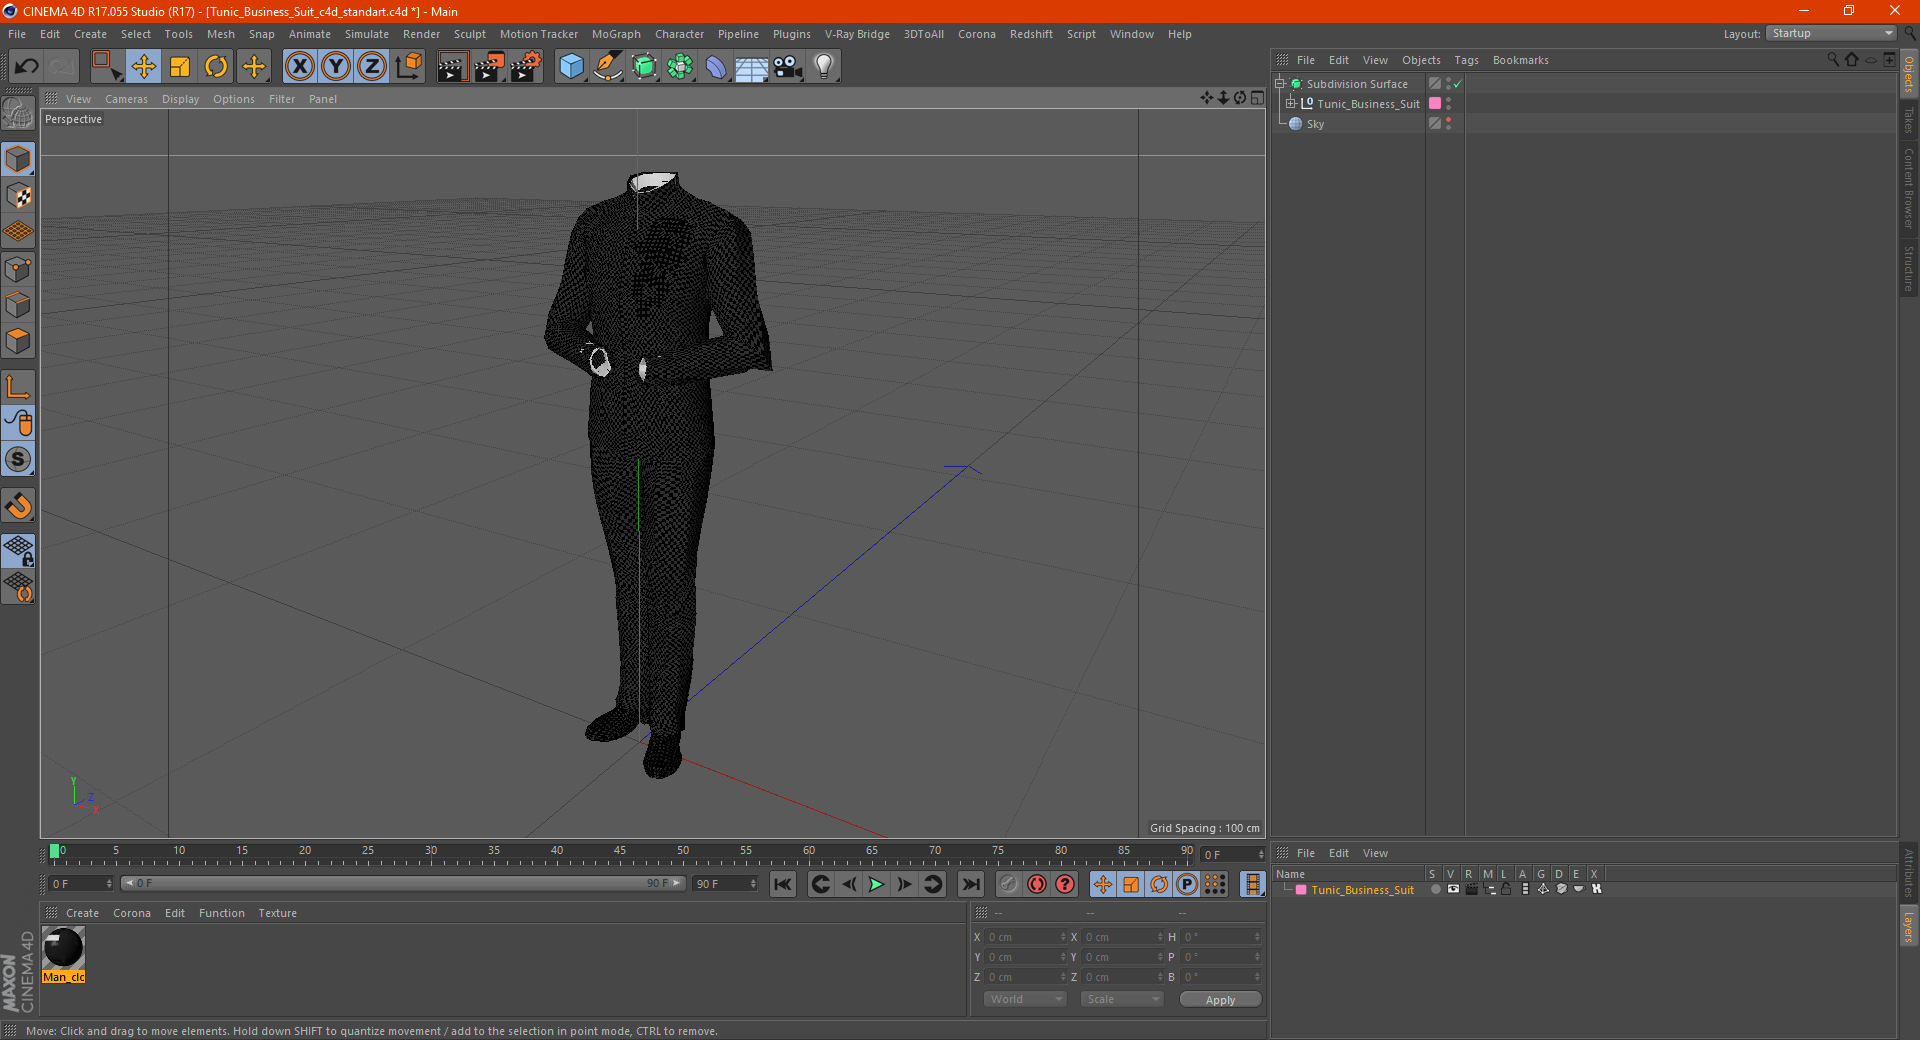Open the Tags menu in Objects panel
The width and height of the screenshot is (1920, 1040).
tap(1466, 60)
